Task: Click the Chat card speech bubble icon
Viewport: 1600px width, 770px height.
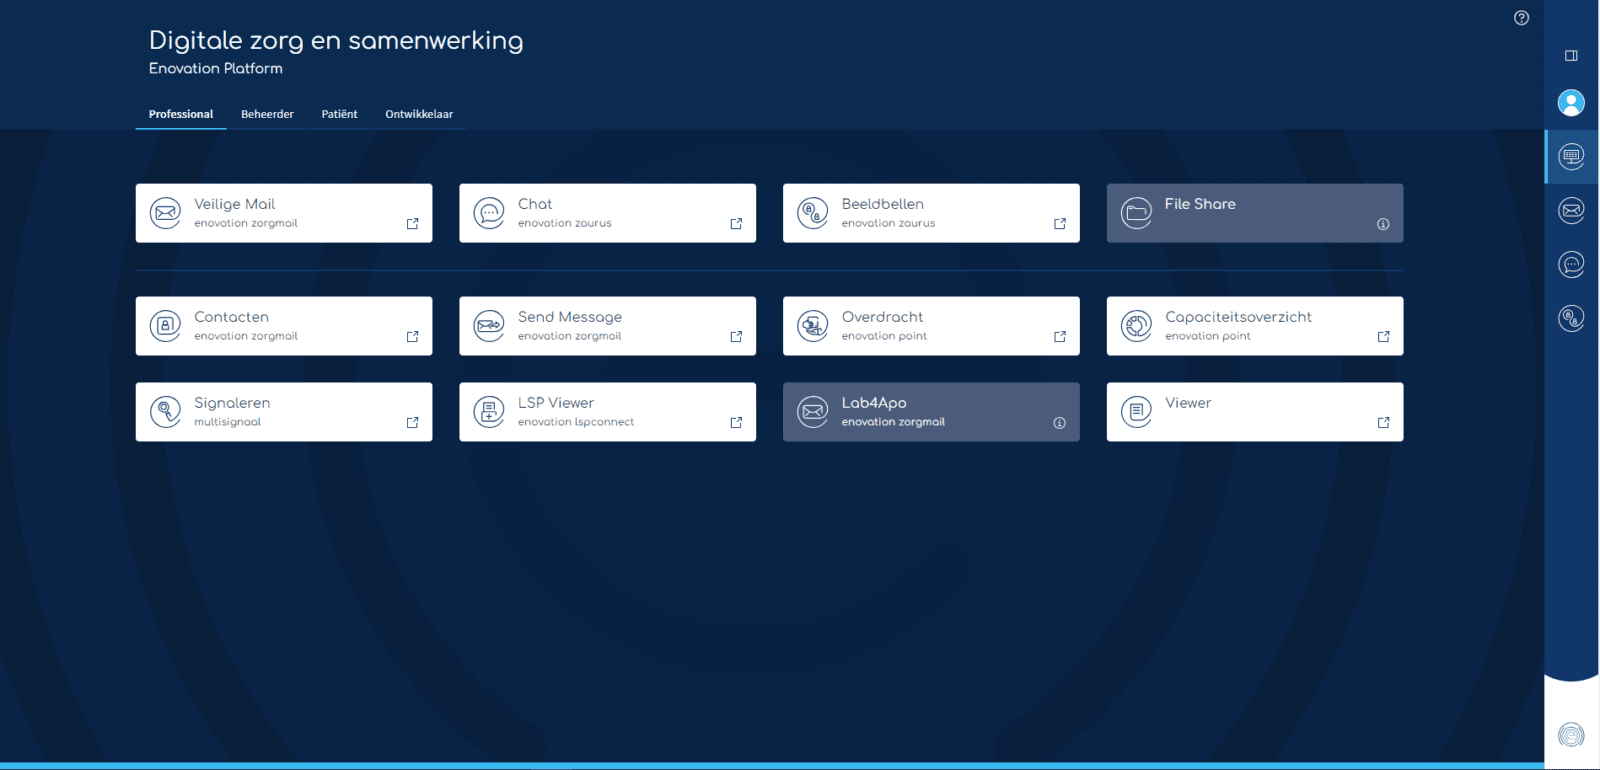Action: 489,213
